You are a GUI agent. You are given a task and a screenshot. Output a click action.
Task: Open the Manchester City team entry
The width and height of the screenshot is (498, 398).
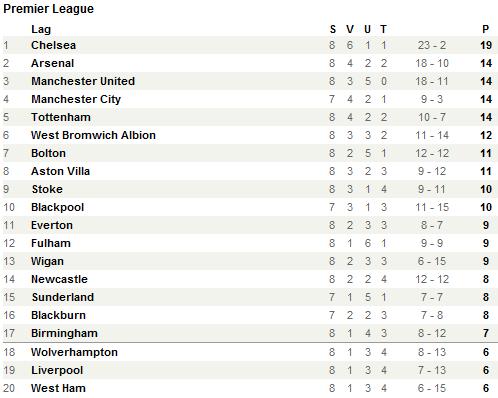(x=76, y=99)
